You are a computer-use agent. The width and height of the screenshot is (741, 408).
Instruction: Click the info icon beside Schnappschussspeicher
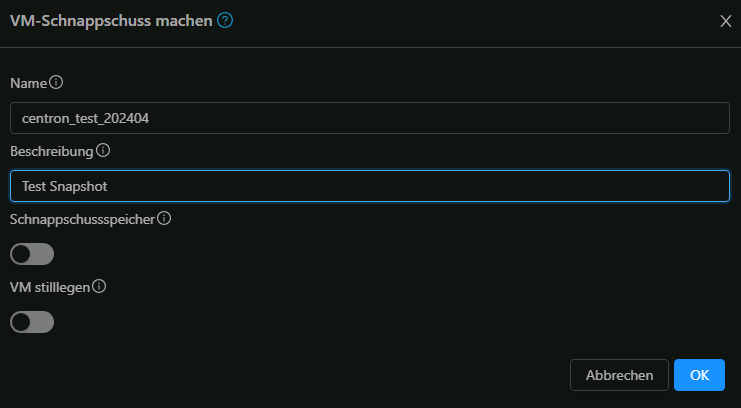164,218
